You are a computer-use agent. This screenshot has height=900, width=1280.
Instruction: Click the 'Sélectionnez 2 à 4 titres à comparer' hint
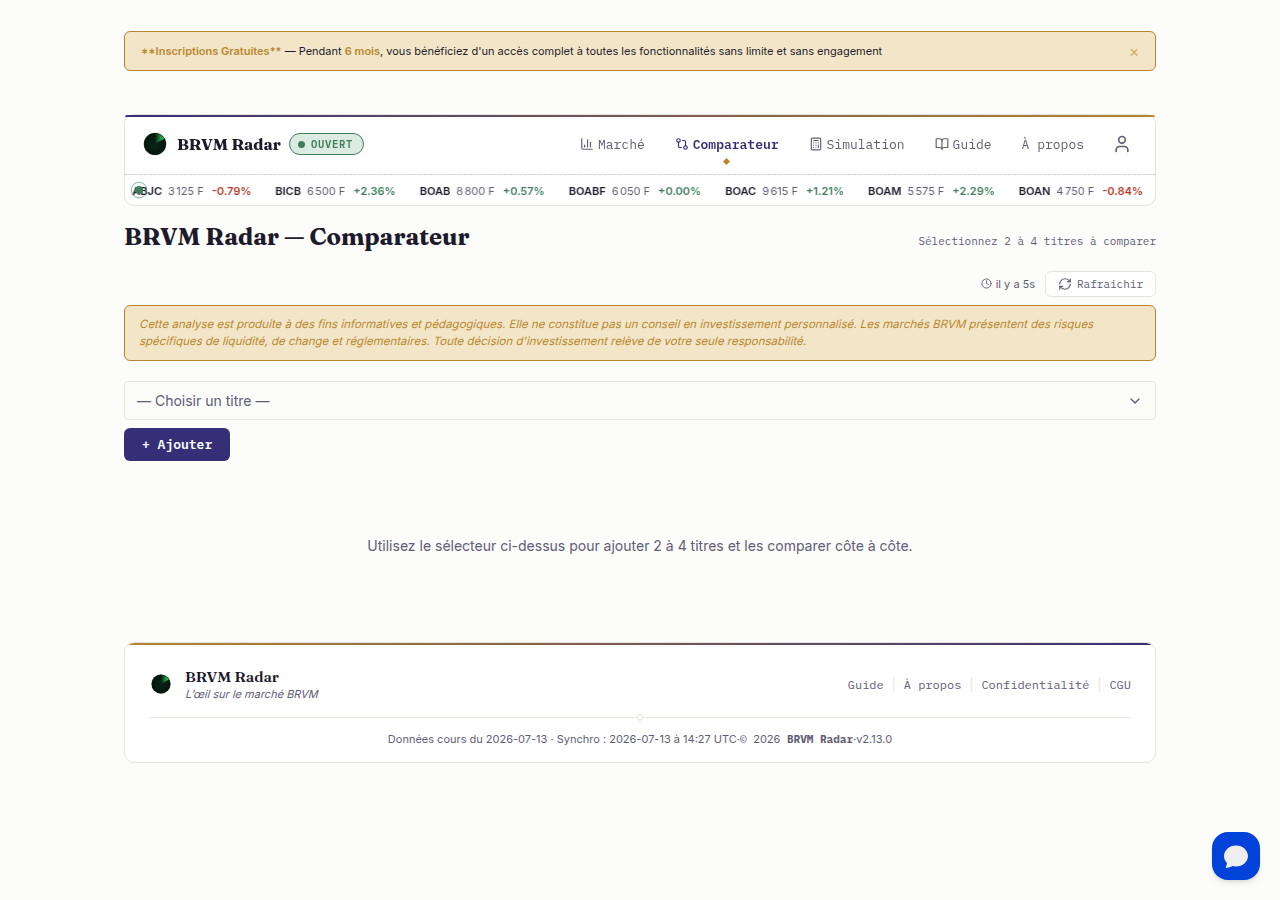(x=1037, y=241)
